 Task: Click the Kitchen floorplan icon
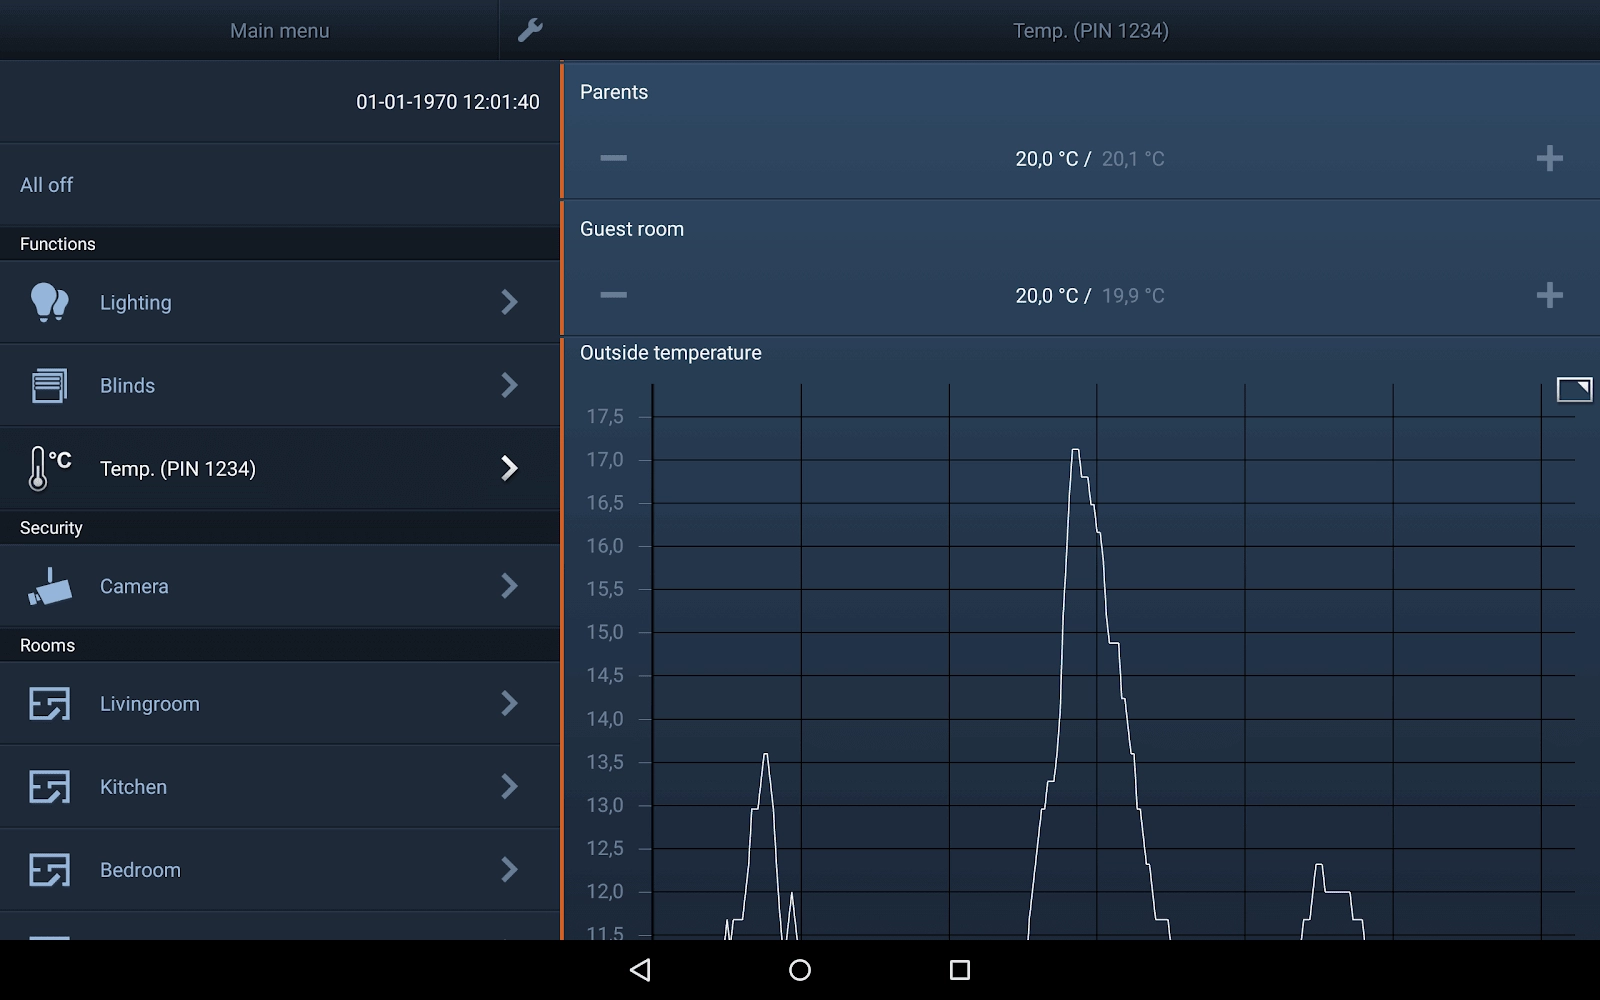click(x=49, y=787)
